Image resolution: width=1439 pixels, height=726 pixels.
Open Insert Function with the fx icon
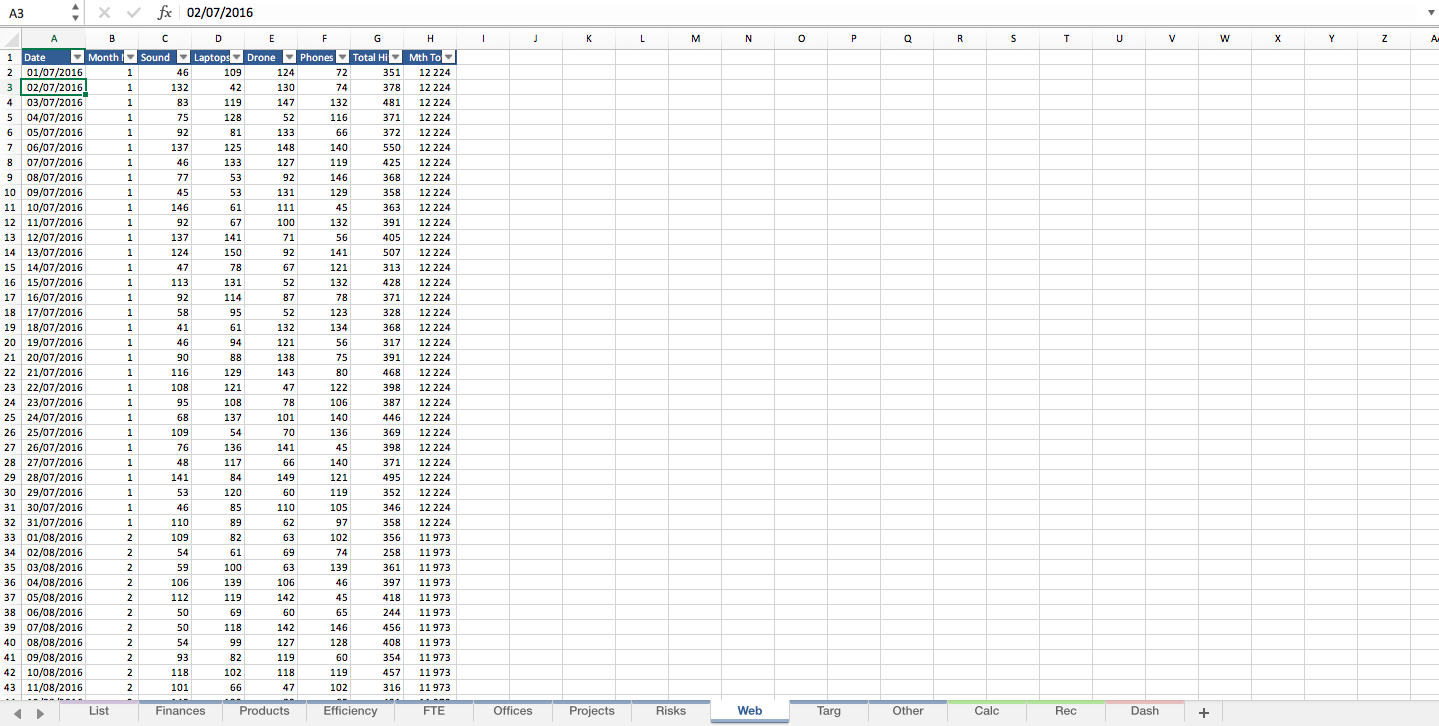click(x=163, y=13)
